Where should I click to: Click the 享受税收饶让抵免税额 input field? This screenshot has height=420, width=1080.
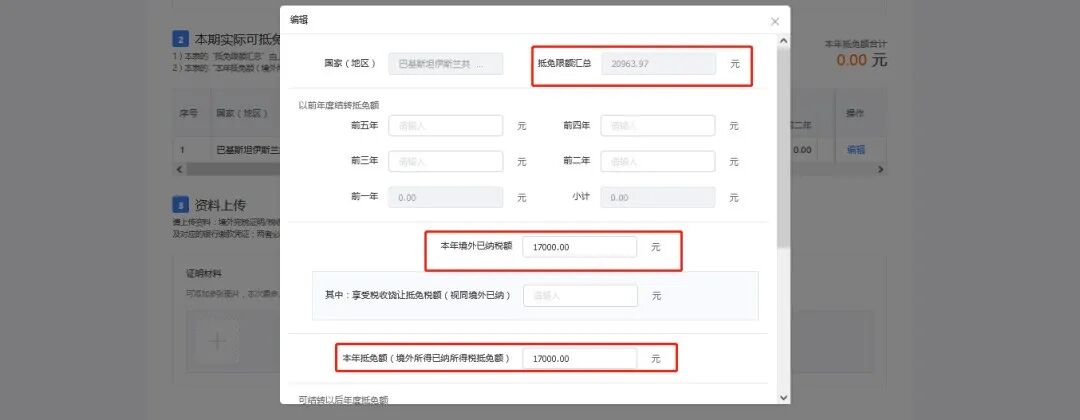click(x=580, y=295)
